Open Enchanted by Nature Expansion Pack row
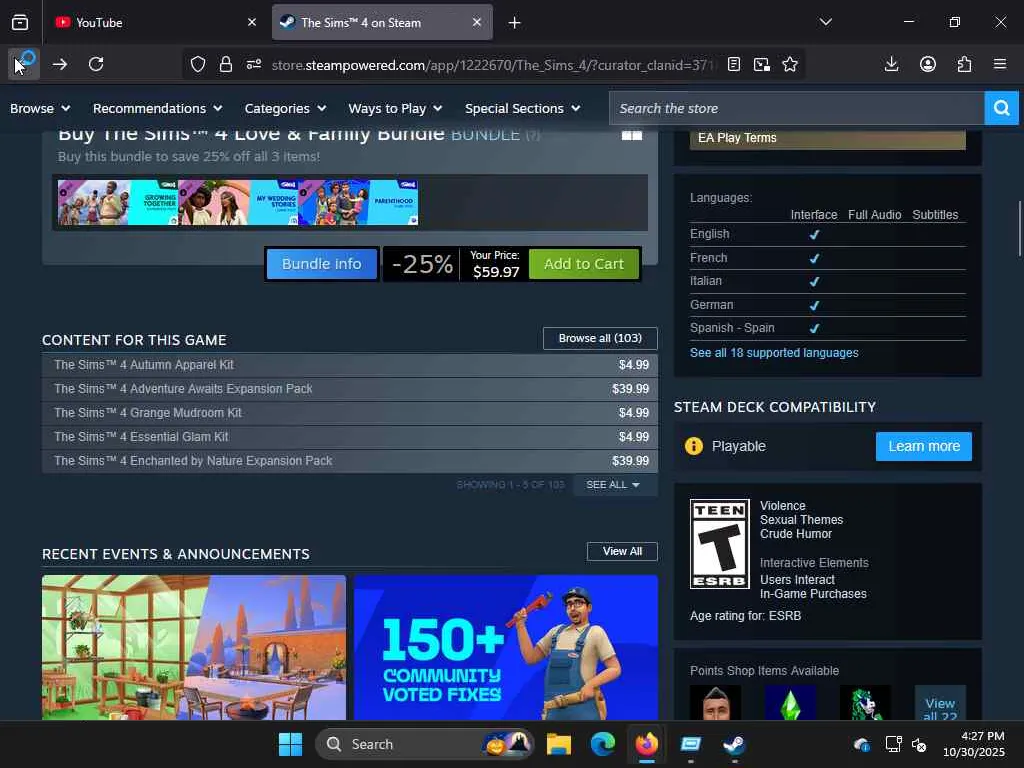 click(x=350, y=461)
